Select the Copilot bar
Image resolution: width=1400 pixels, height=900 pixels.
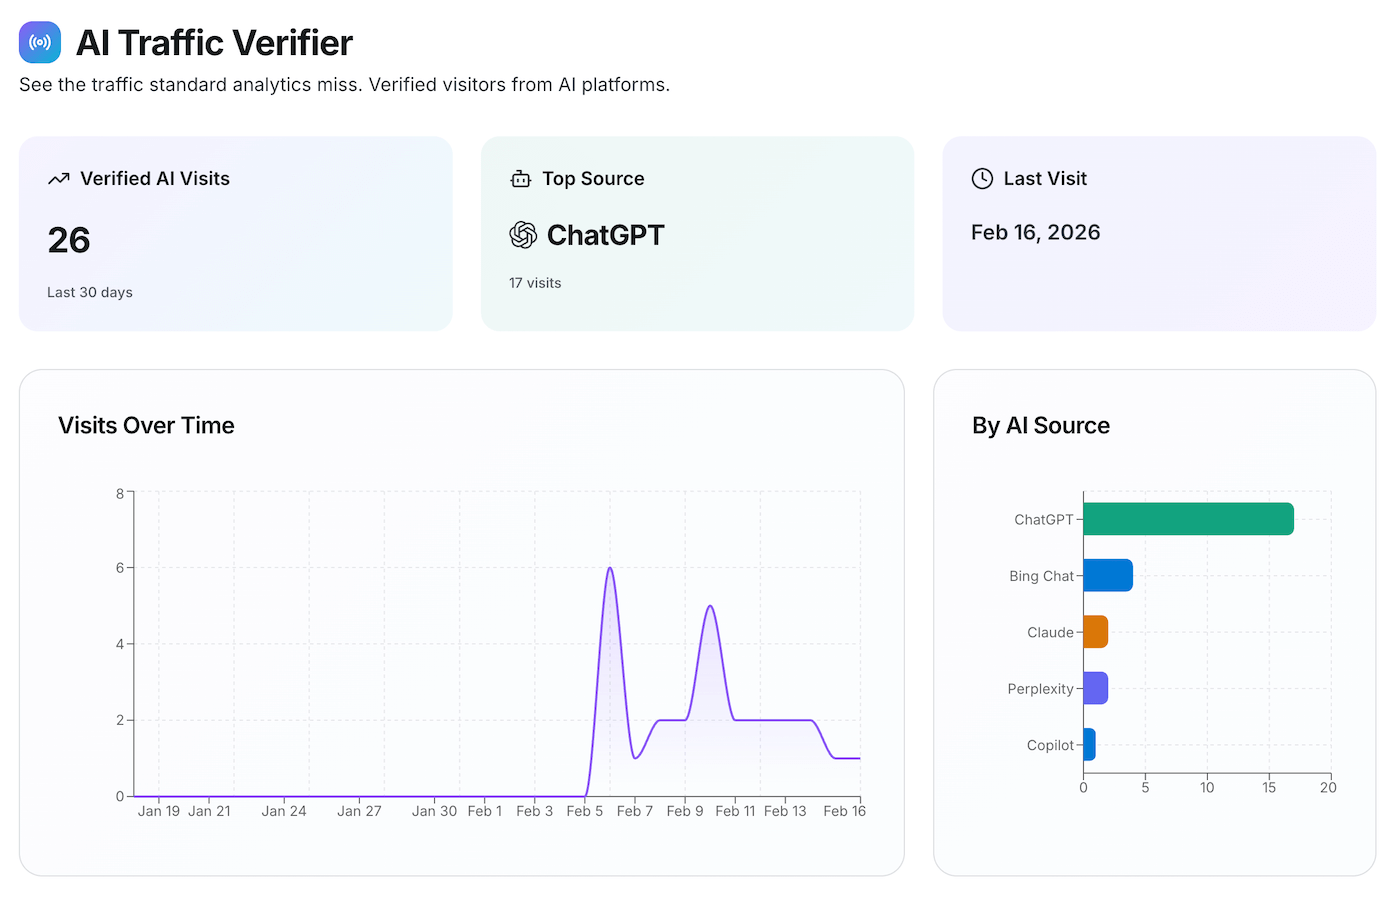1089,744
